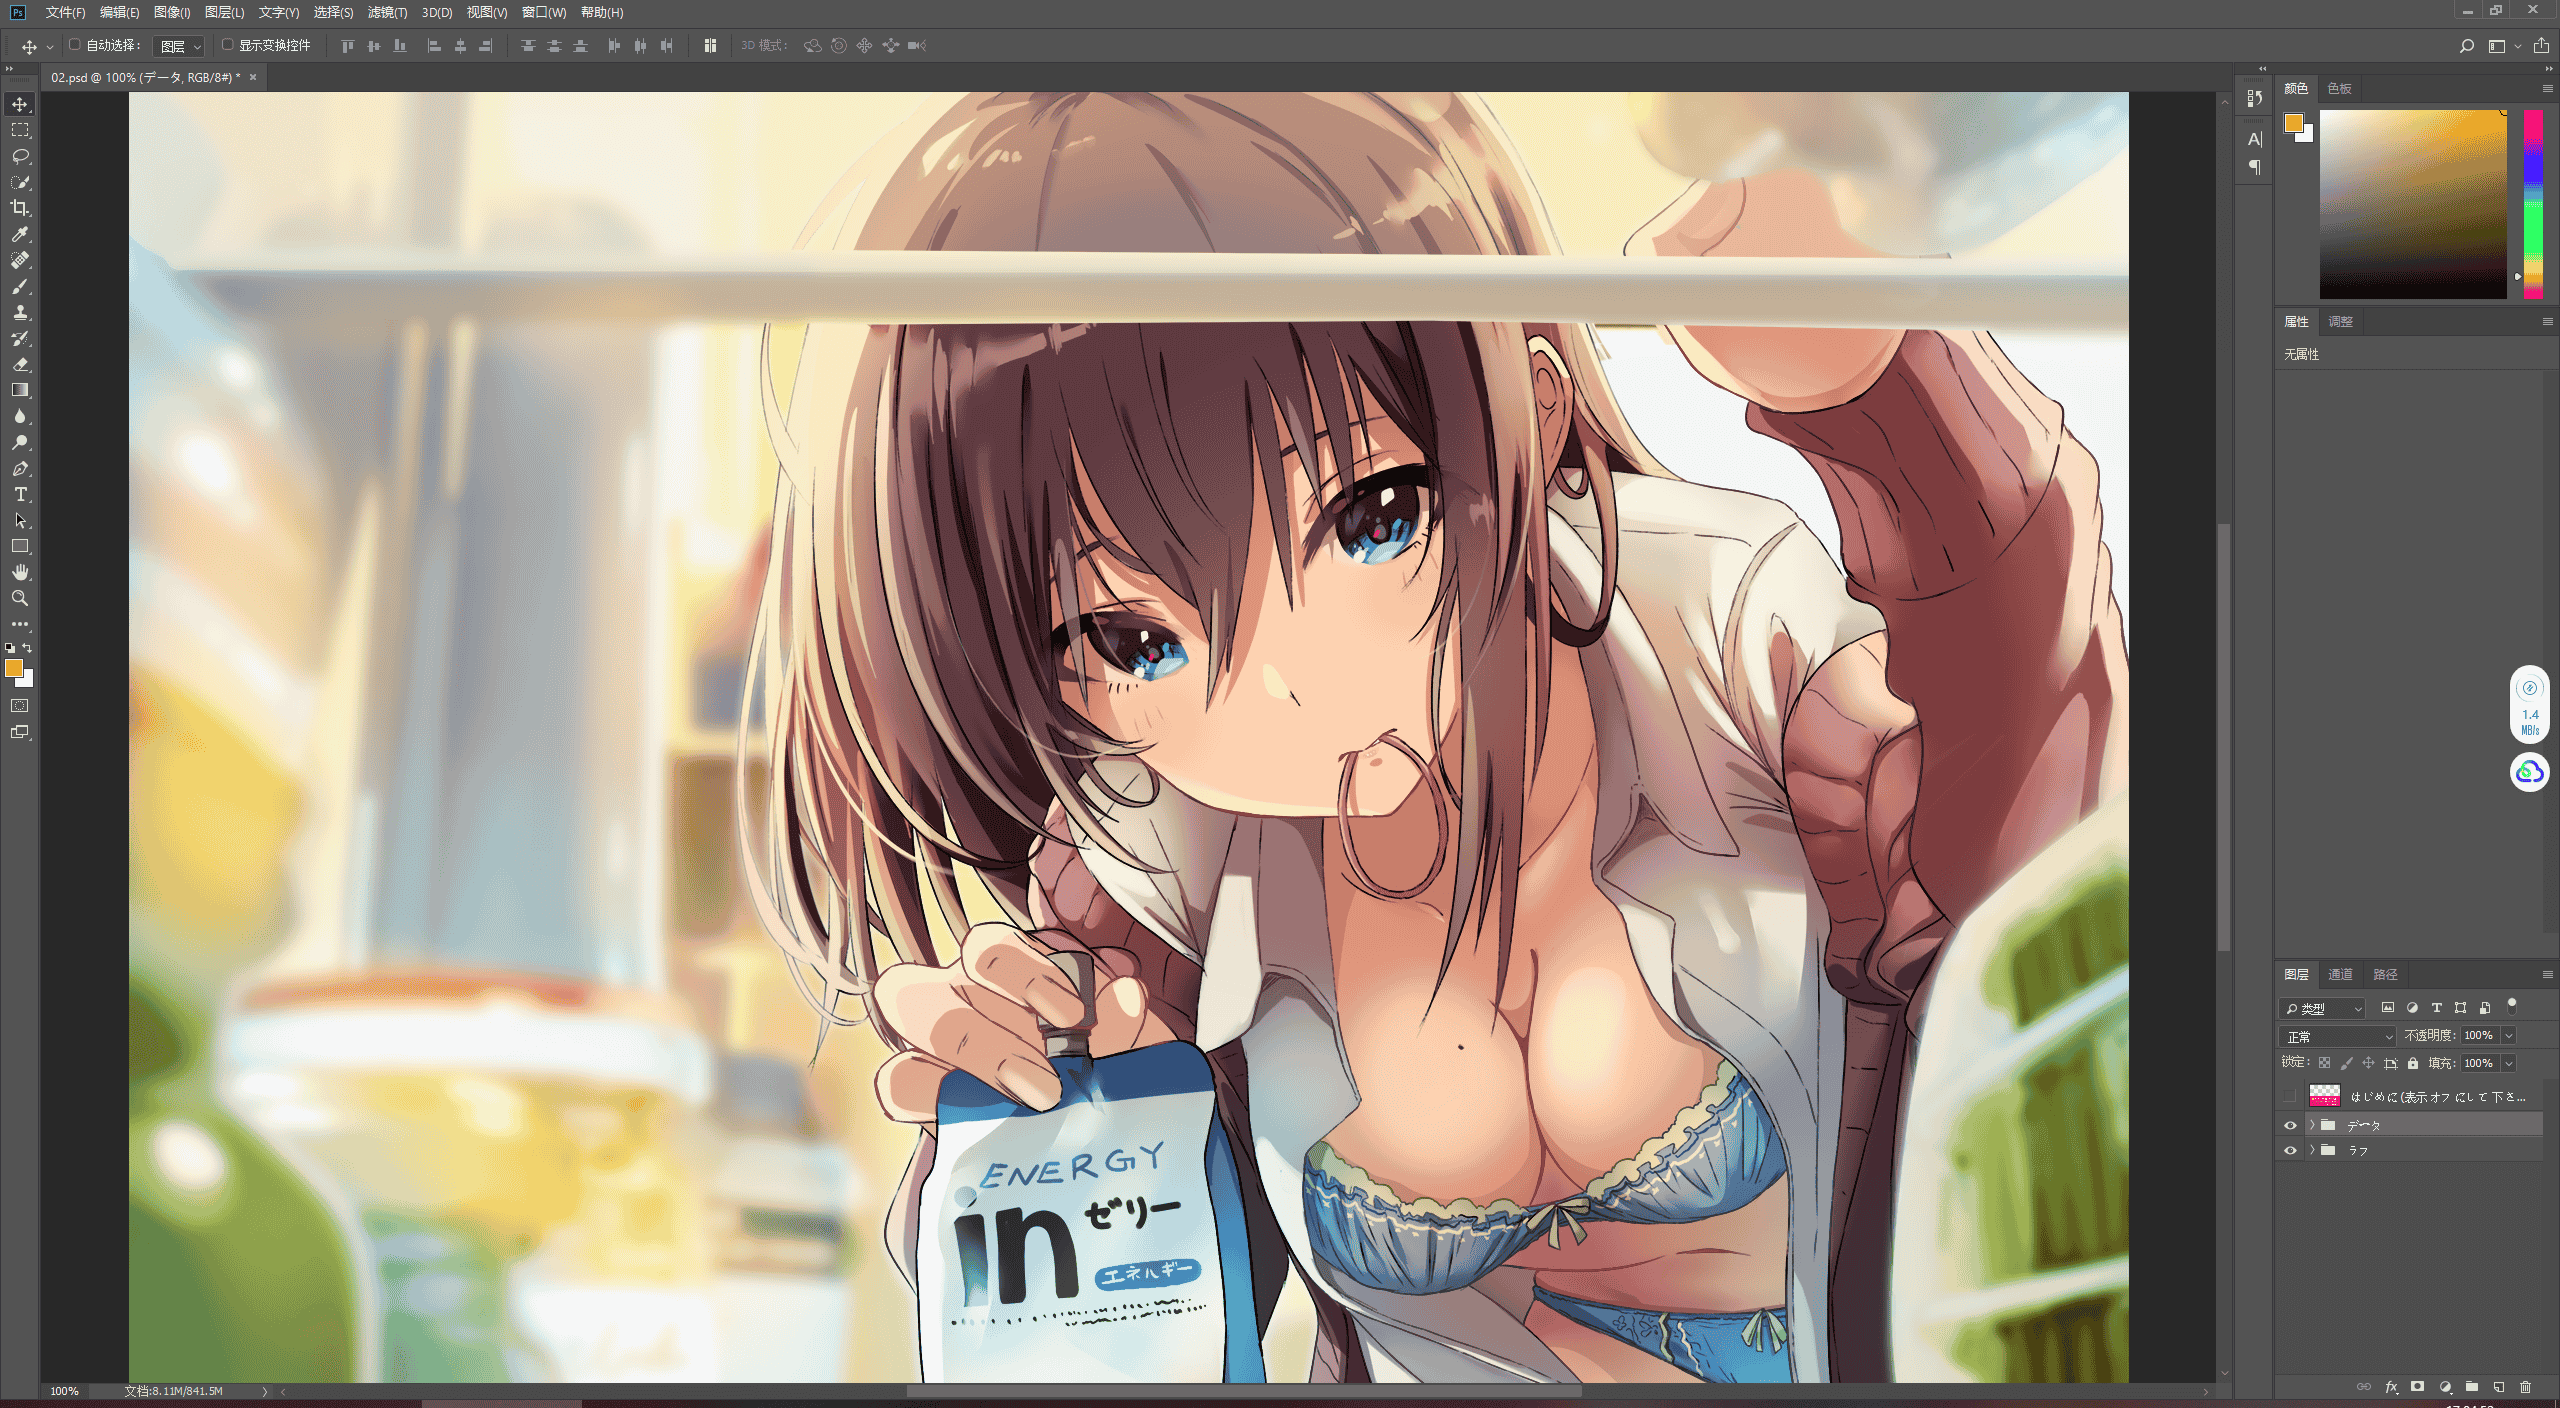Screen dimensions: 2560x1408
Task: Open the 图像(I) menu
Action: point(172,12)
